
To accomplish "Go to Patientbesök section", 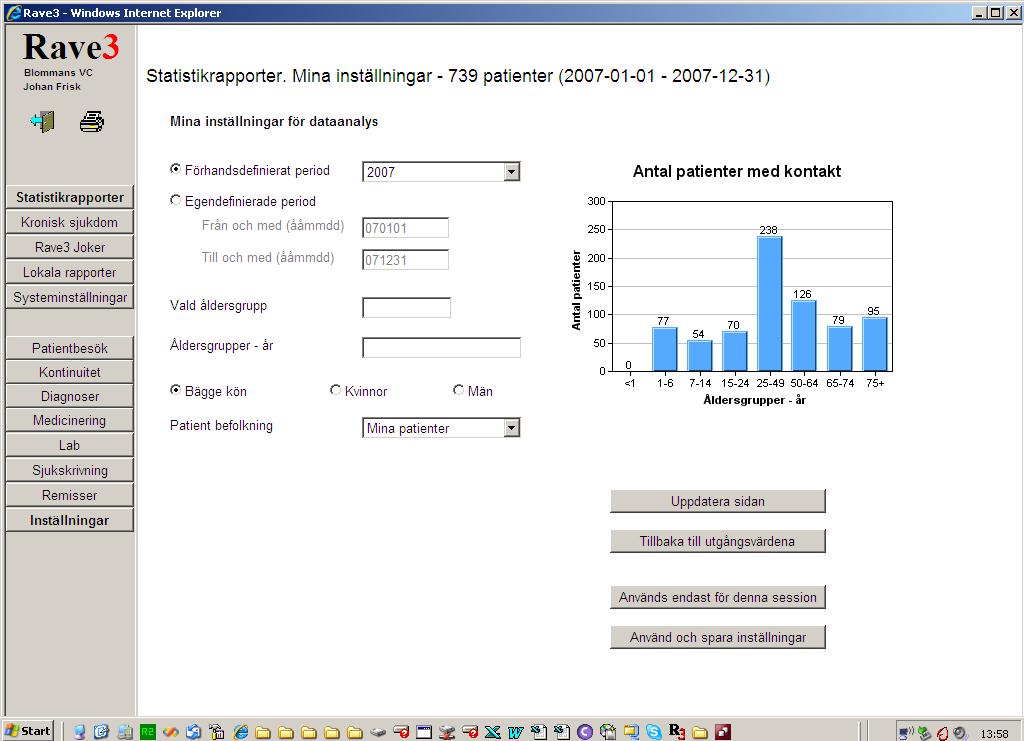I will coord(70,348).
